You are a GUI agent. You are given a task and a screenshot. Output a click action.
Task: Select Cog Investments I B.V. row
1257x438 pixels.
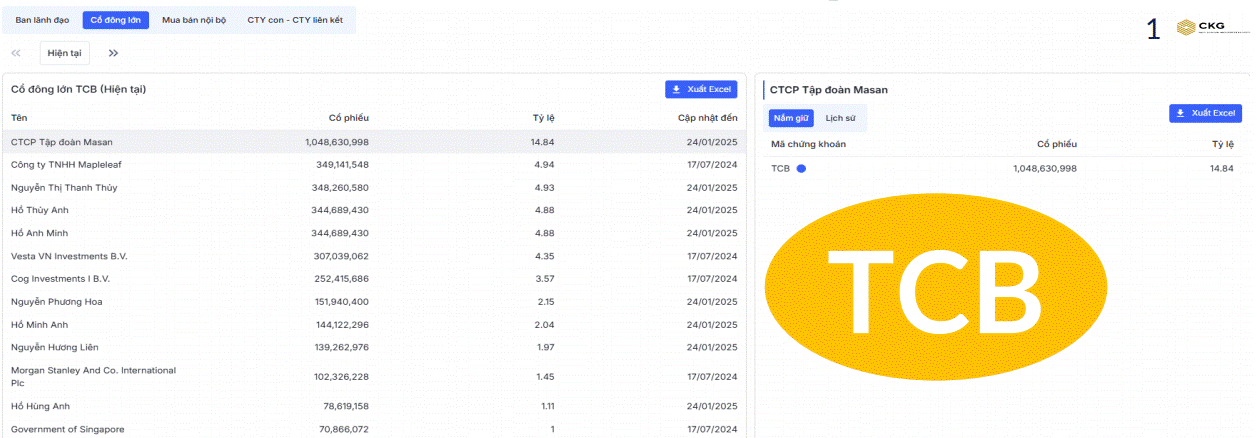[x=374, y=279]
